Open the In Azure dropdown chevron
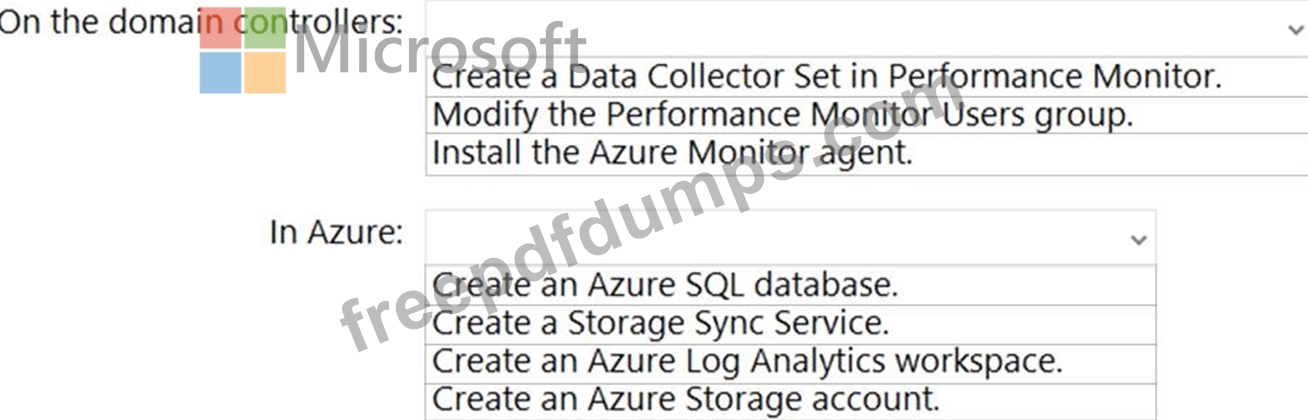This screenshot has width=1308, height=420. pyautogui.click(x=1137, y=240)
